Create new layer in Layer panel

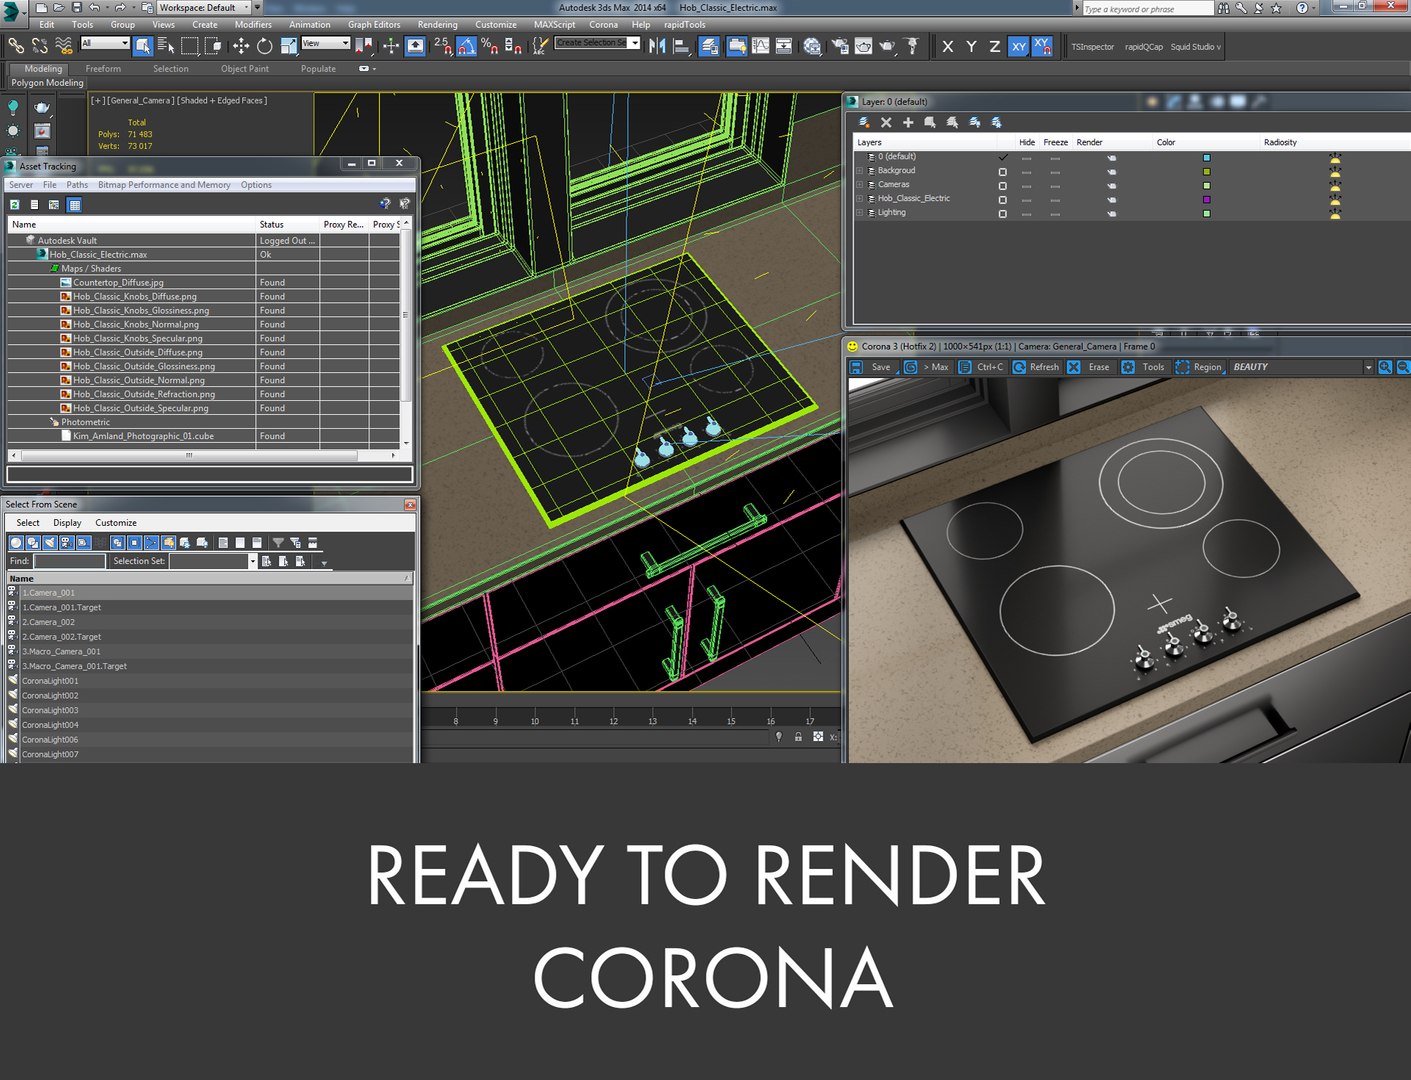click(864, 122)
